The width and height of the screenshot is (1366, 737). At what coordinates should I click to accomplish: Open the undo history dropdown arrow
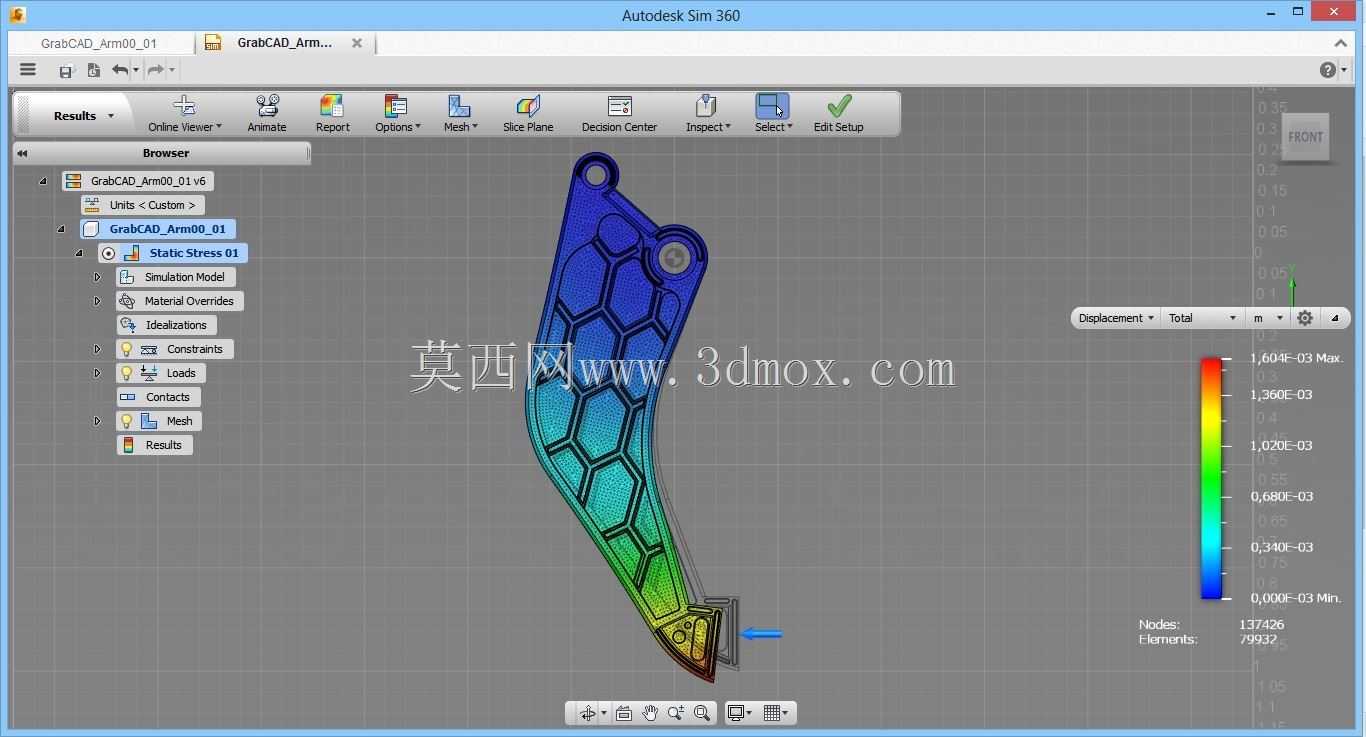136,70
